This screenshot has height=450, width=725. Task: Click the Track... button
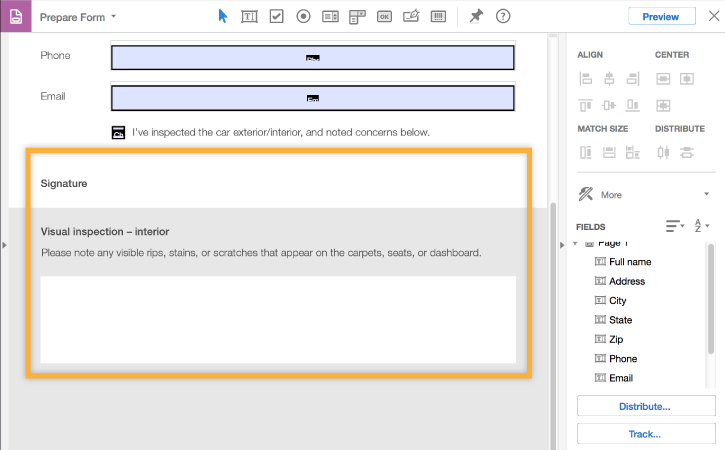coord(646,434)
